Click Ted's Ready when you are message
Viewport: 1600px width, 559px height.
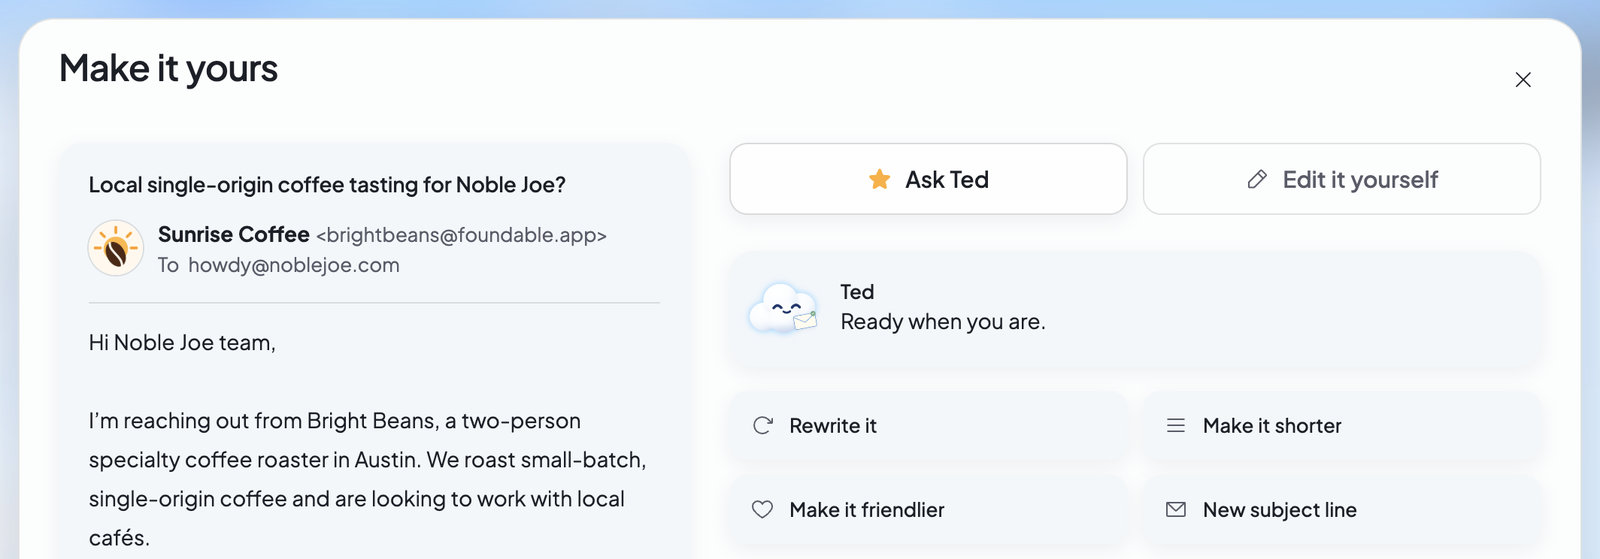(943, 322)
